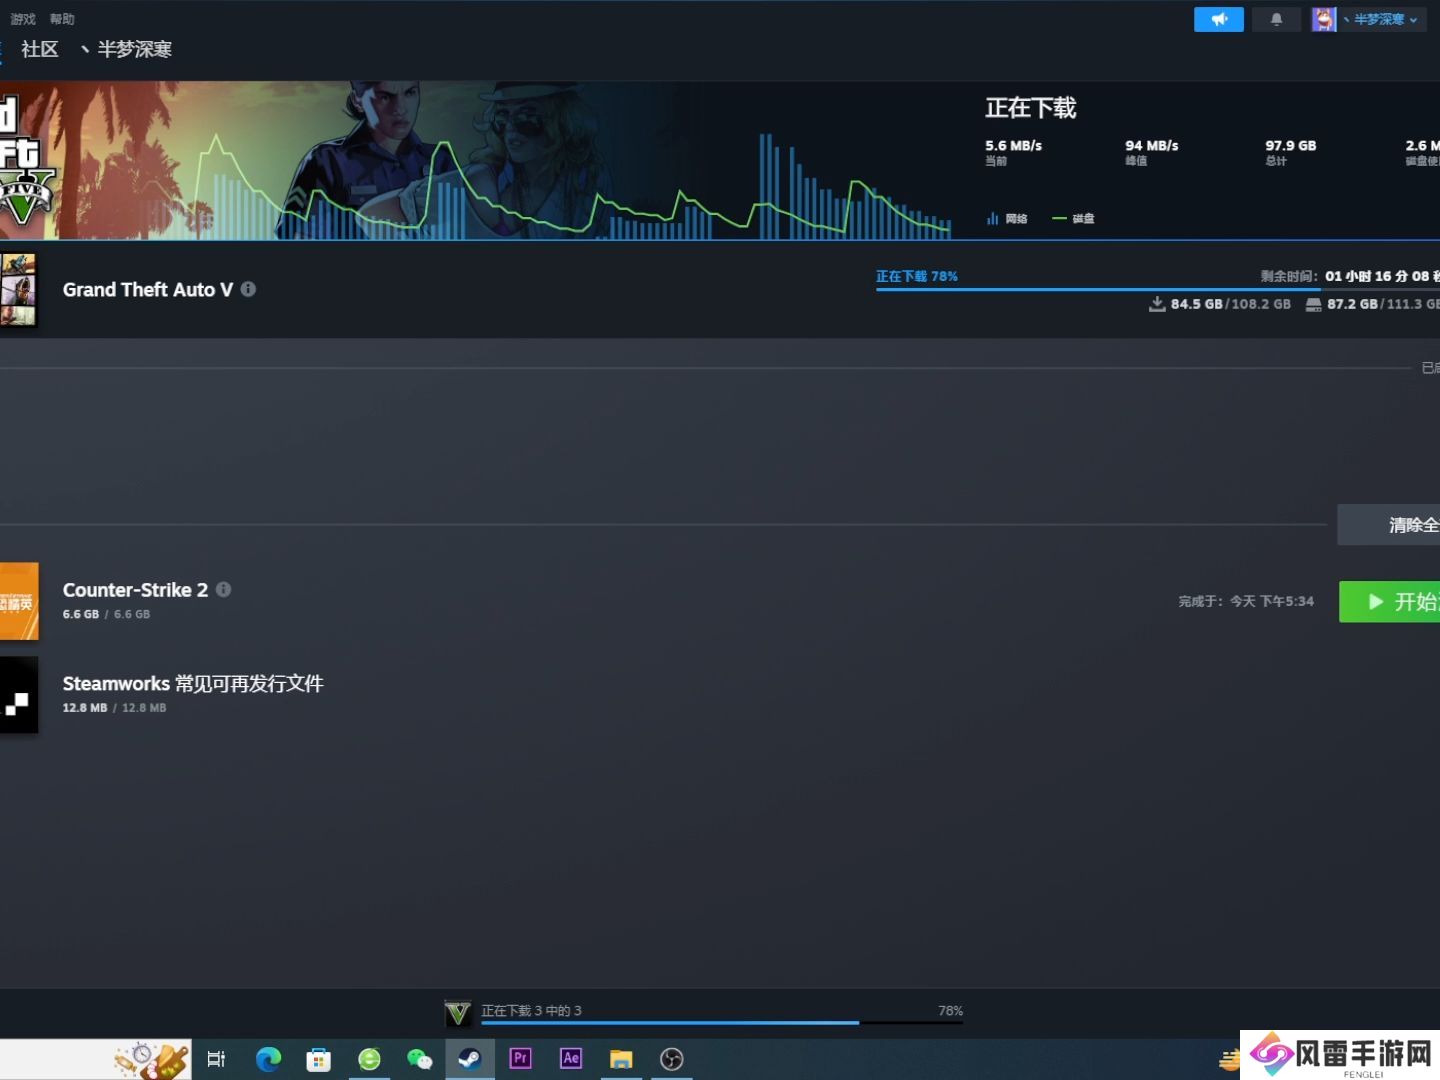Viewport: 1440px width, 1080px height.
Task: Launch Adobe Premiere Pro from the taskbar
Action: [x=520, y=1058]
